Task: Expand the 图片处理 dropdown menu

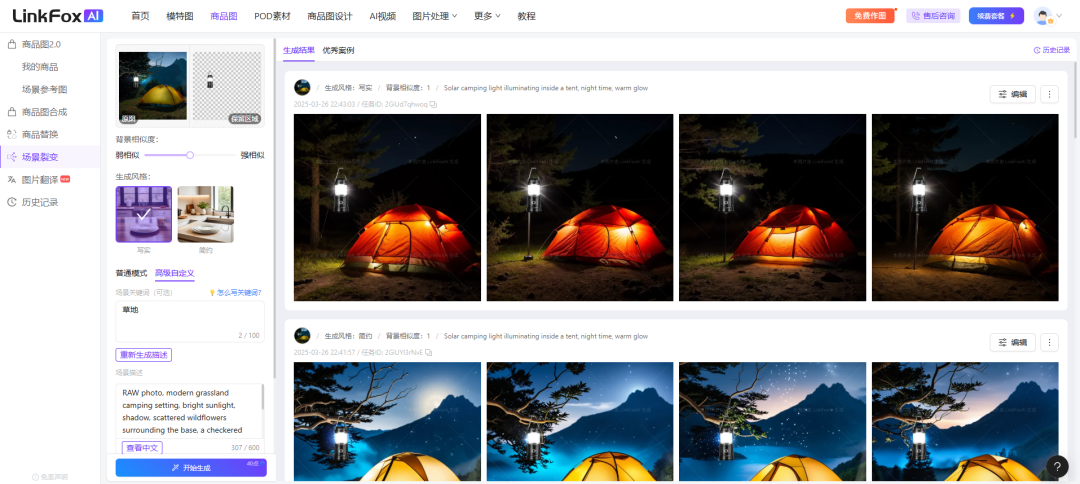Action: [435, 16]
